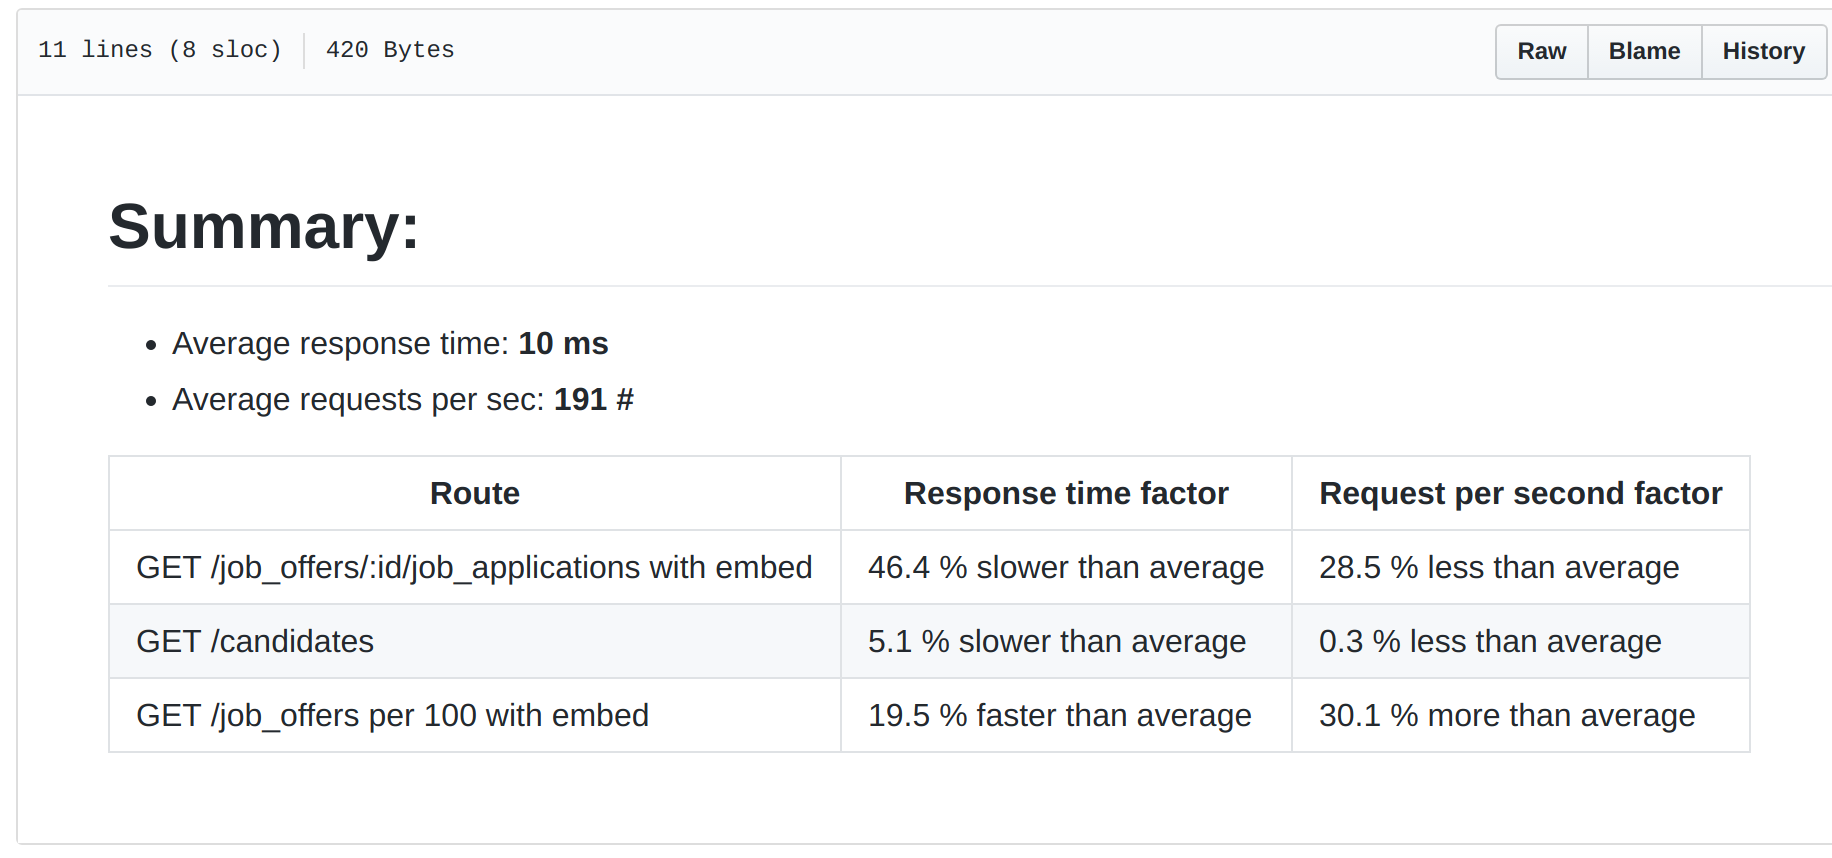Image resolution: width=1832 pixels, height=858 pixels.
Task: Select the "GET /job_offers per 100" cell
Action: [x=392, y=715]
